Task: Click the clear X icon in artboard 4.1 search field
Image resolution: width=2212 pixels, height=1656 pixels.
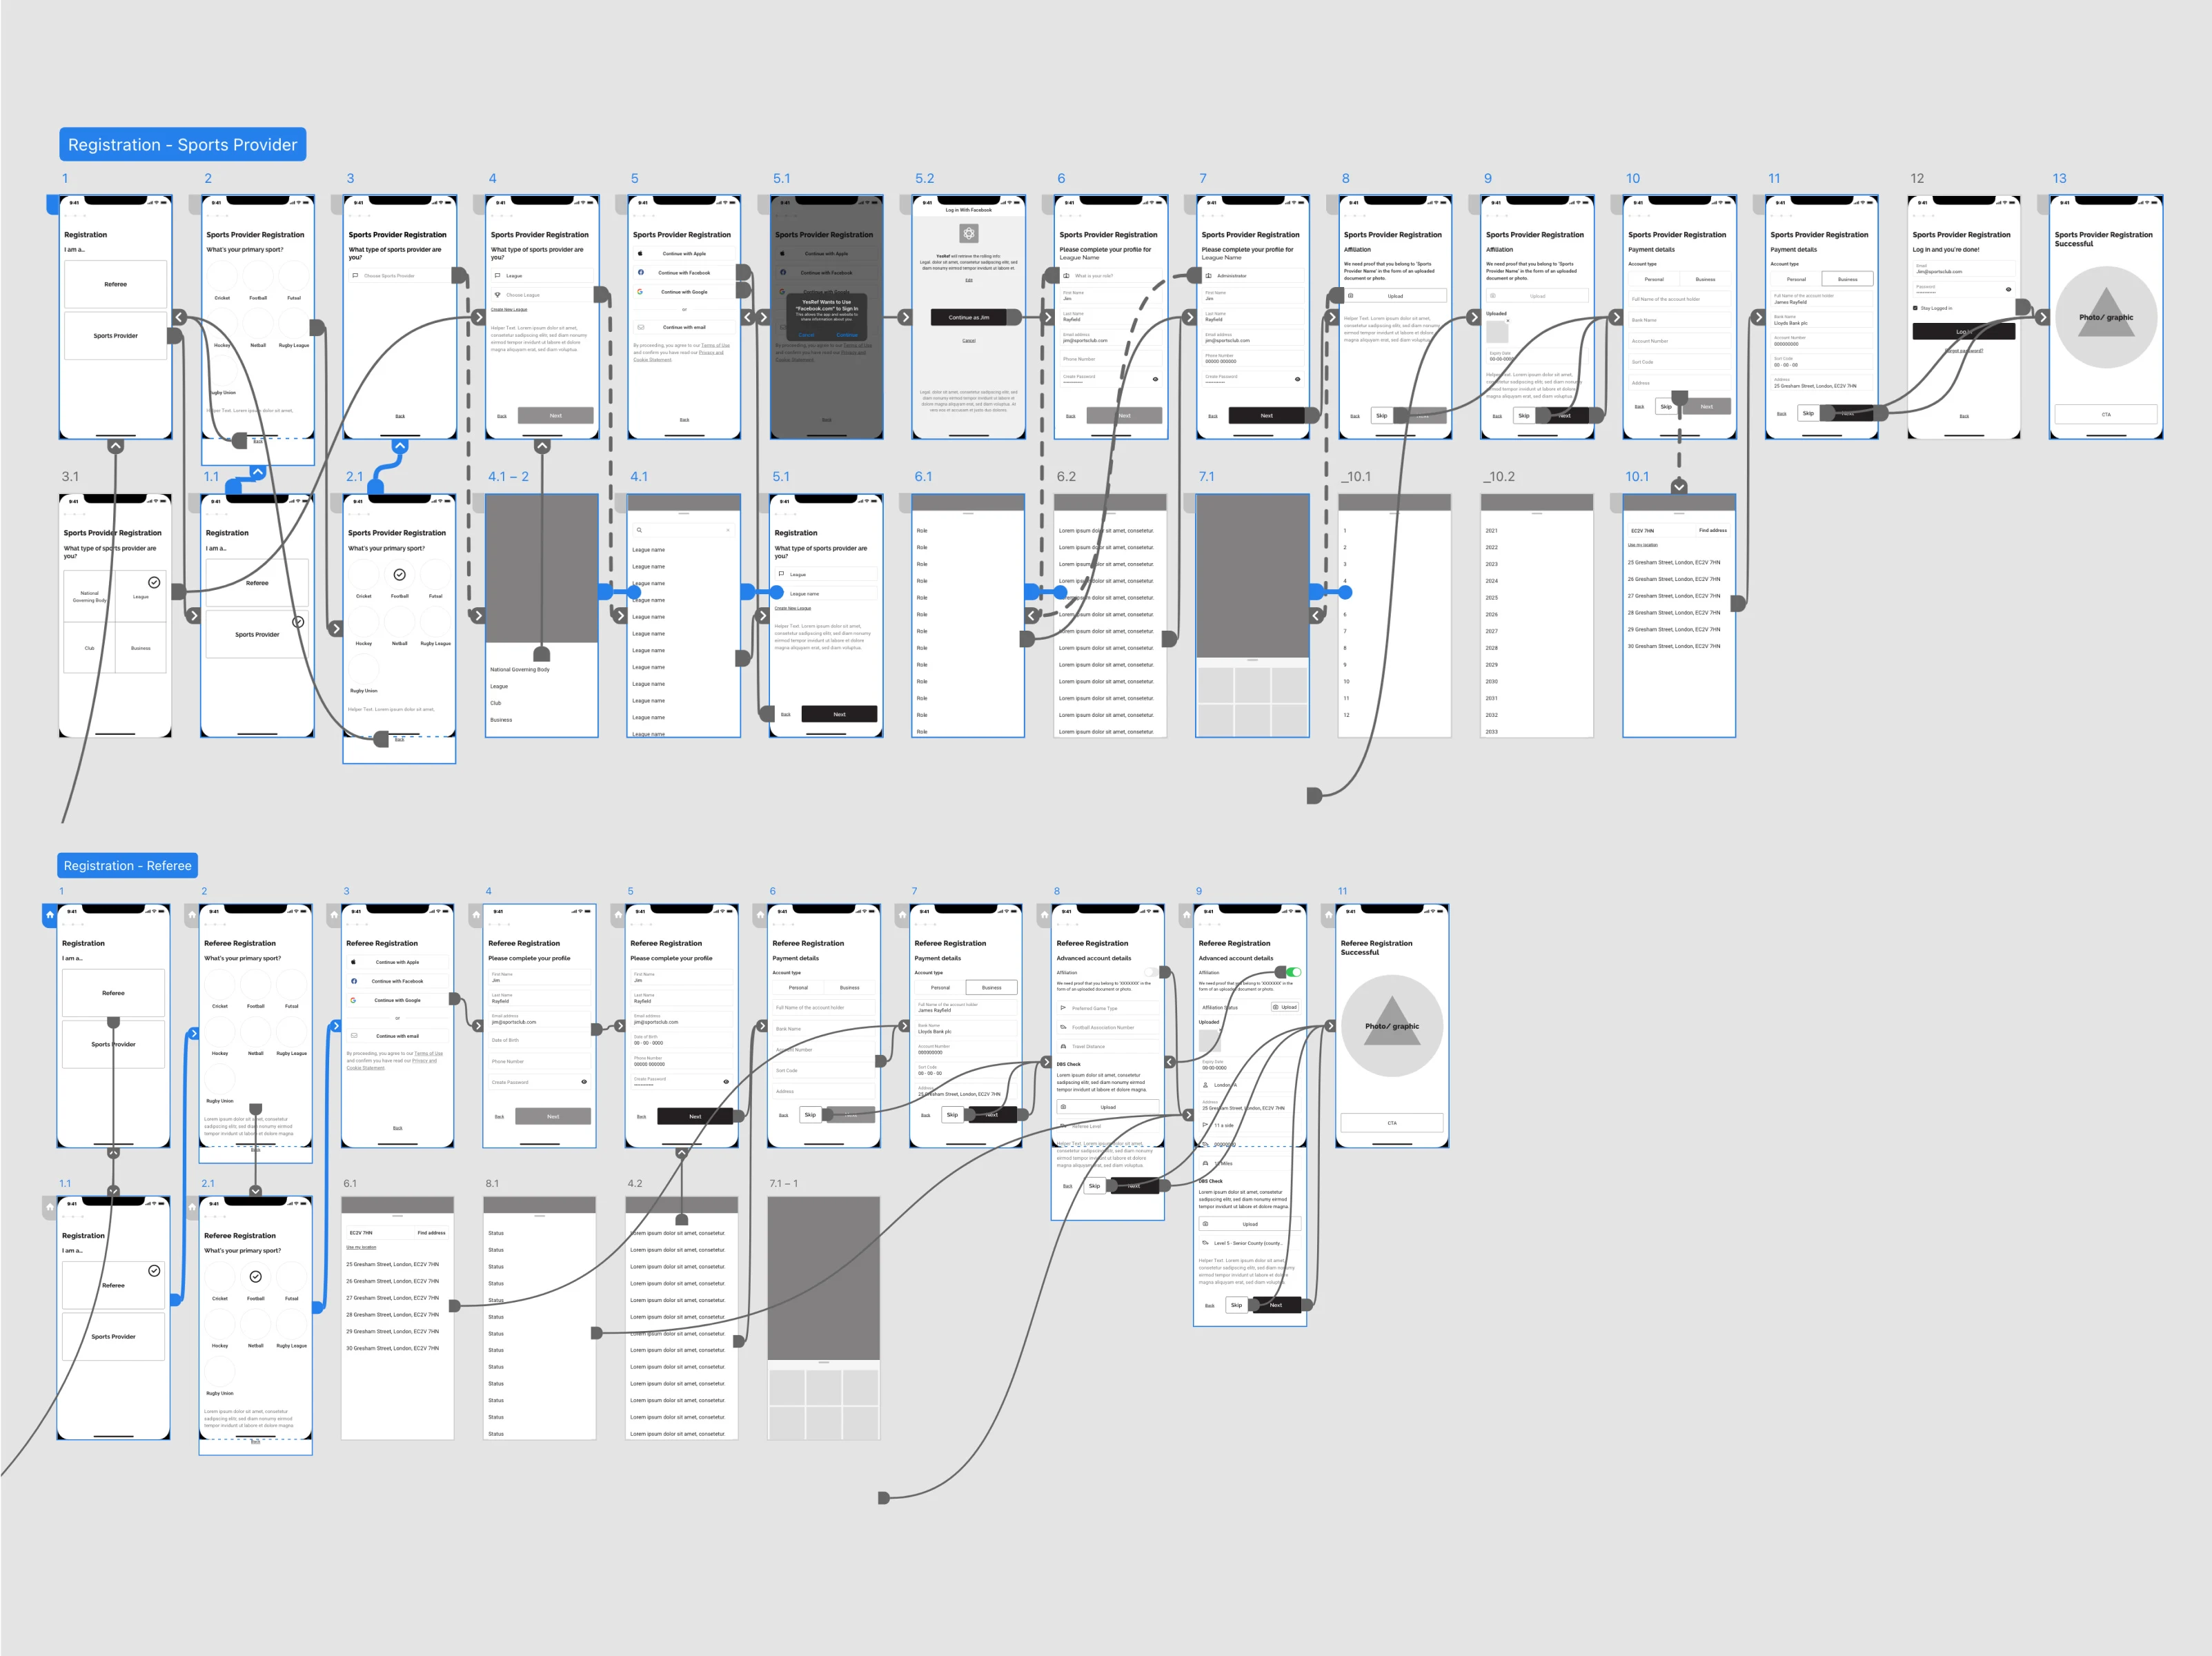Action: point(728,530)
